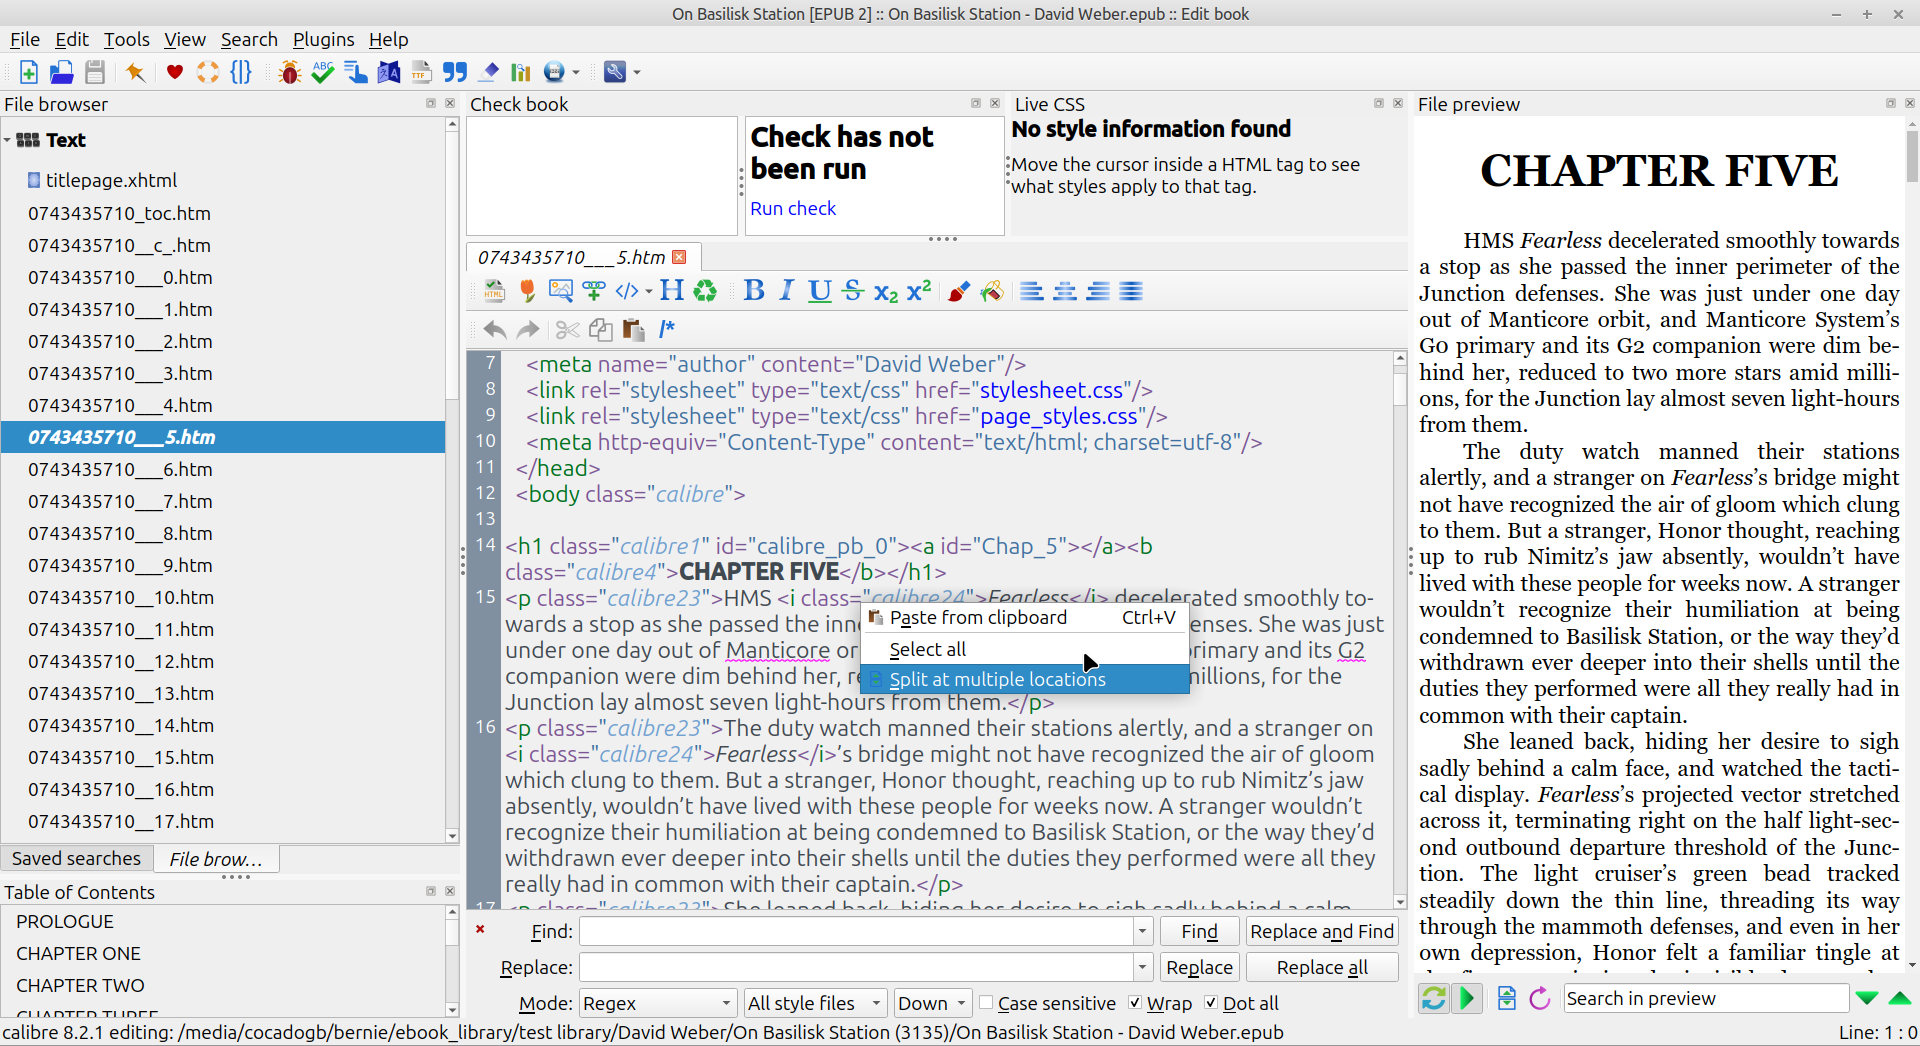Apply italic formatting in the editor
Viewport: 1920px width, 1046px height.
point(787,291)
